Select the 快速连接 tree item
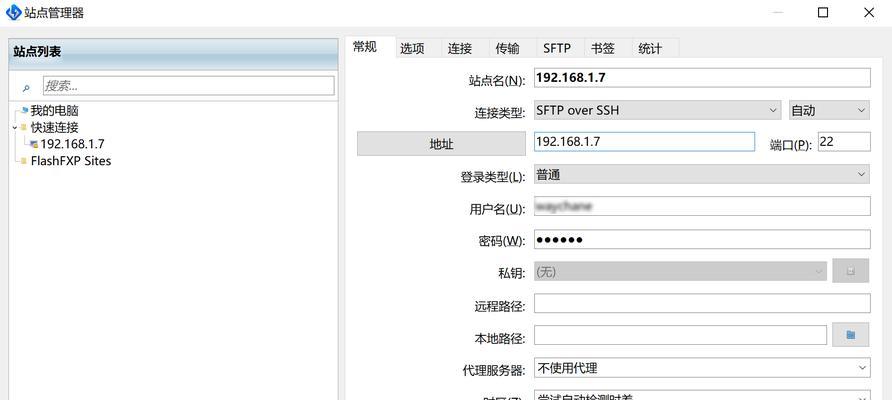Screen dimensions: 892x400 click(55, 127)
